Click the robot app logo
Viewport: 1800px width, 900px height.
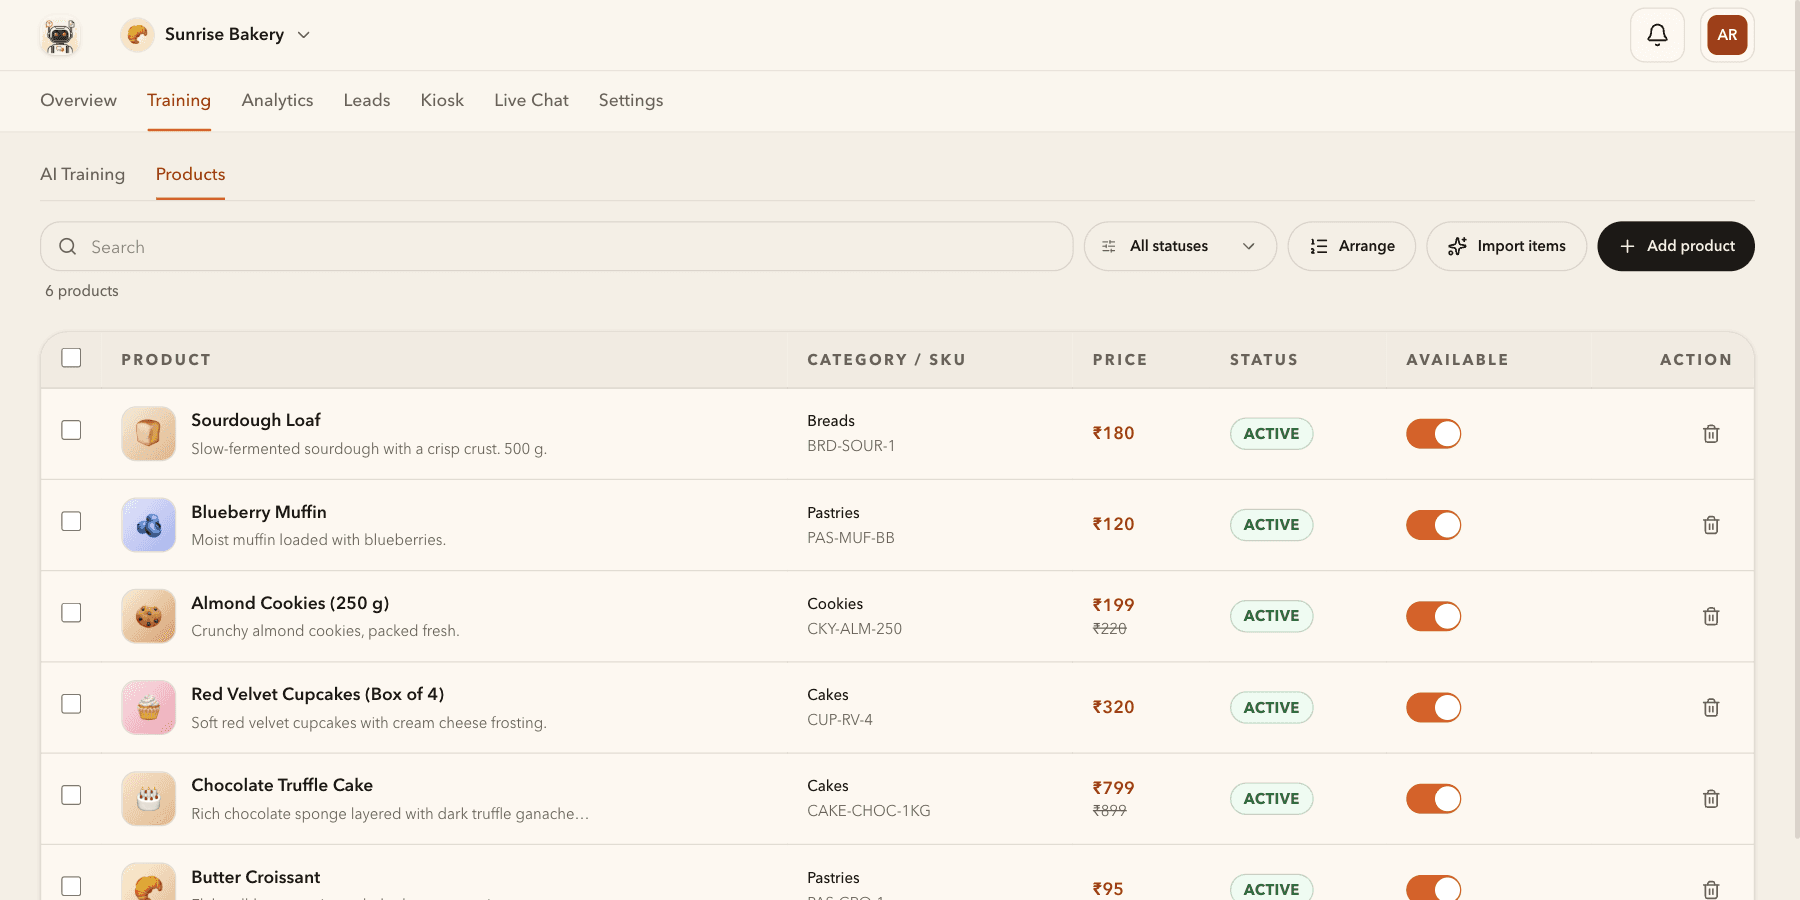60,35
